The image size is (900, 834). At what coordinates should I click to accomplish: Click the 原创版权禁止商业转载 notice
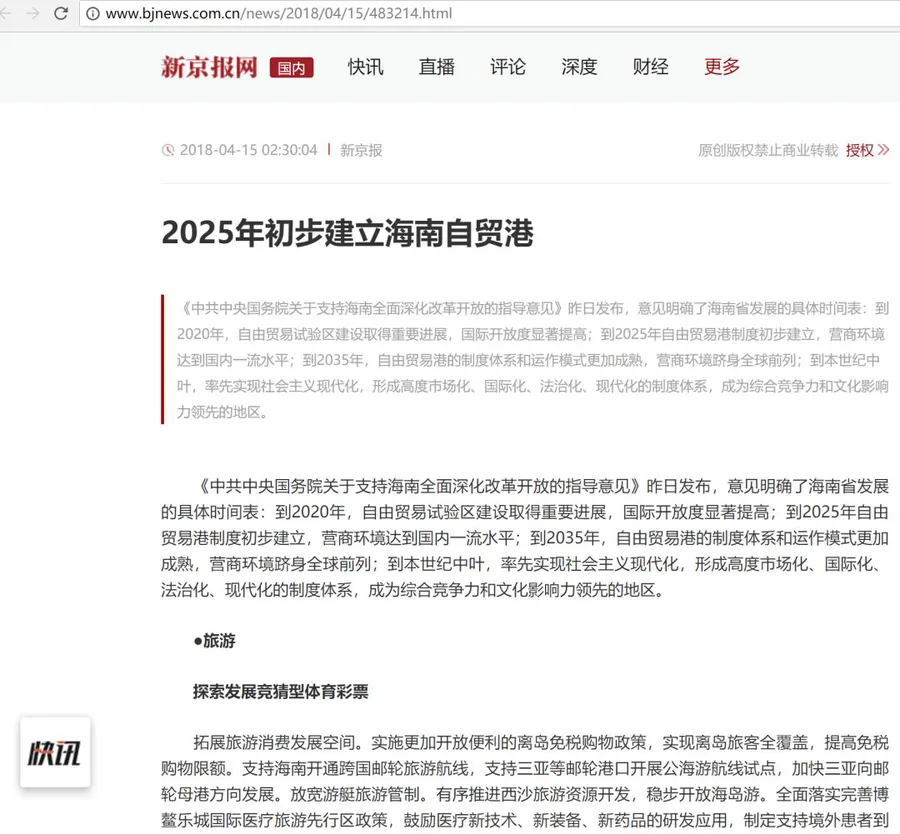click(768, 150)
